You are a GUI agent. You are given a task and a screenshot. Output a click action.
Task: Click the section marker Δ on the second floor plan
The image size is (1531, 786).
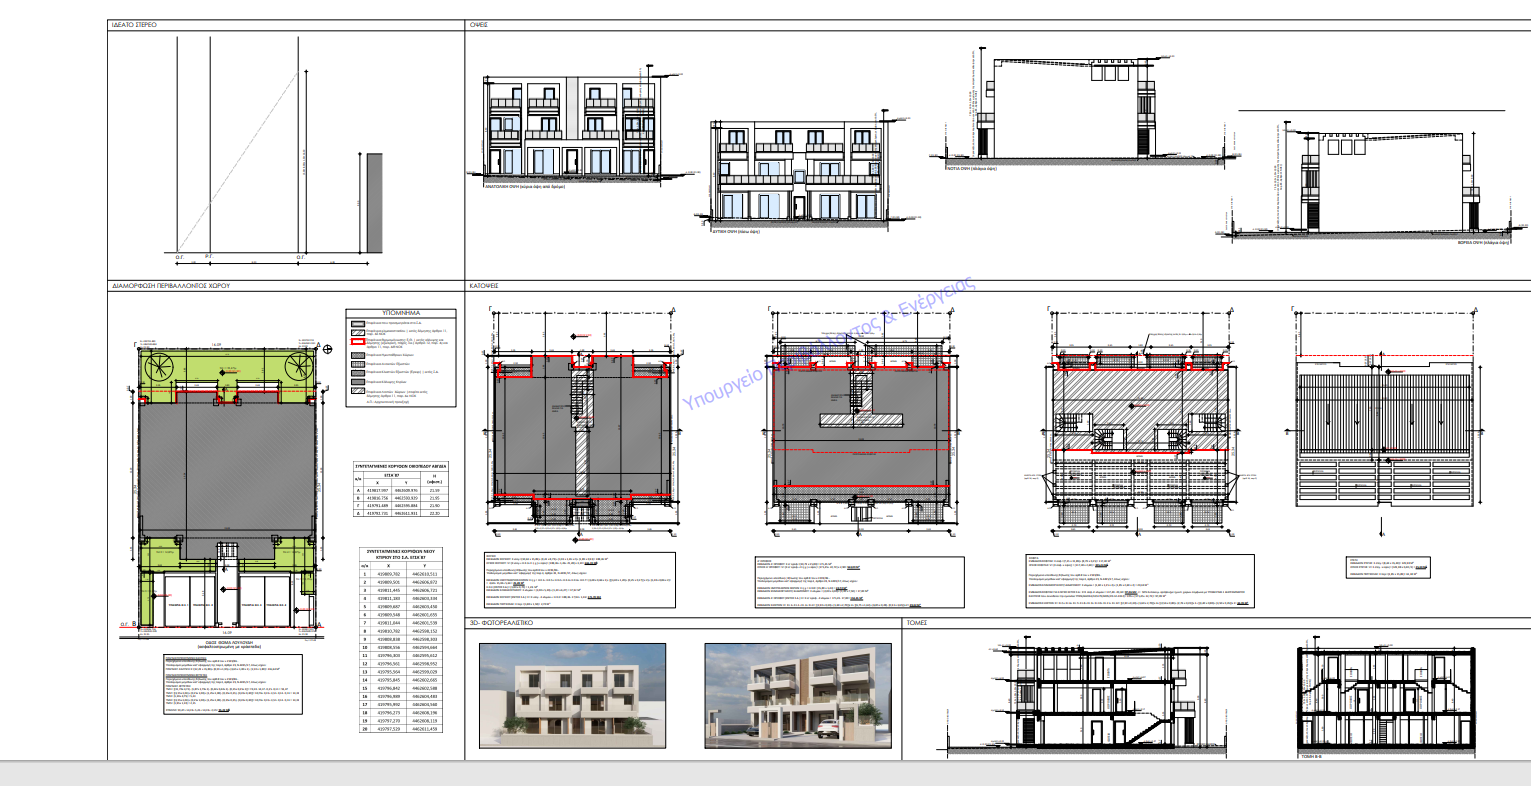click(1231, 309)
